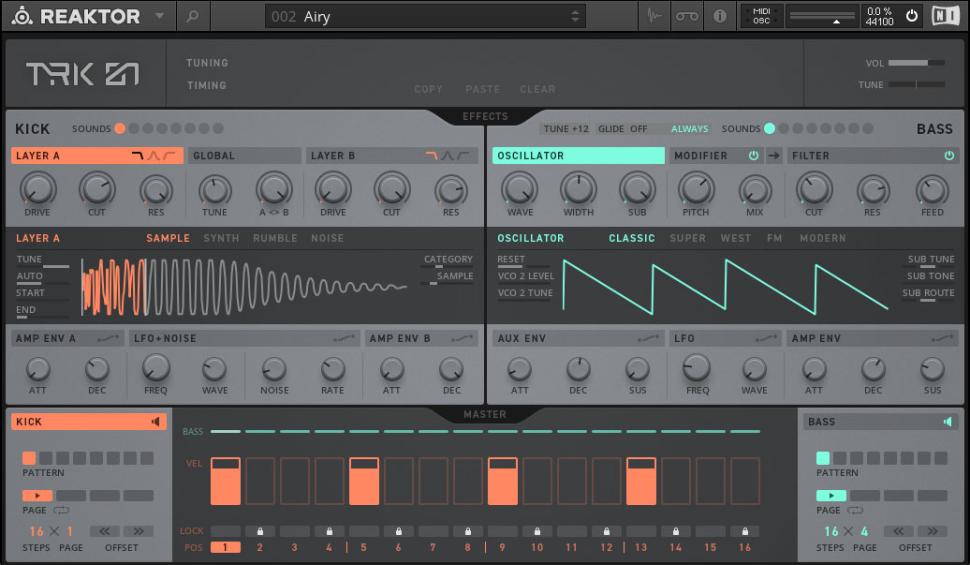Click the recorder tape icon in header
The width and height of the screenshot is (970, 565).
pos(686,16)
